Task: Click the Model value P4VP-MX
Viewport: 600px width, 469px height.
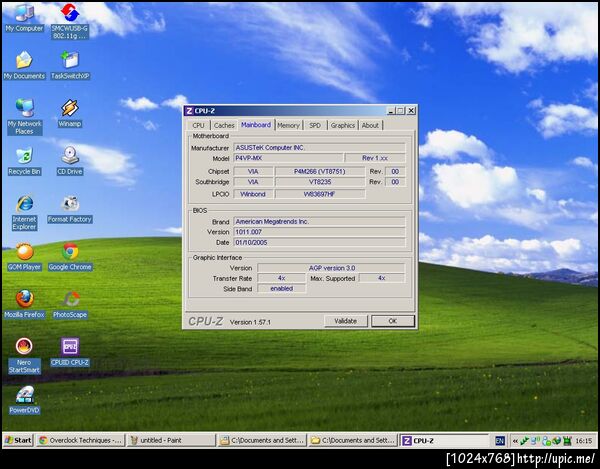Action: click(288, 158)
